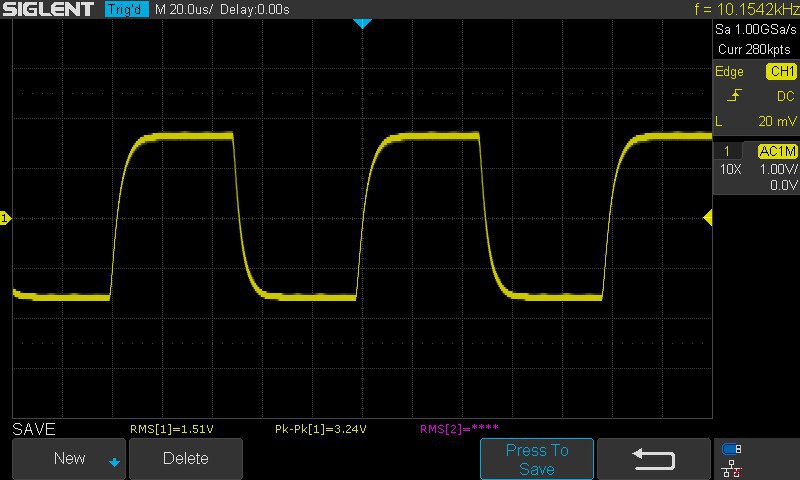
Task: Click the Trig'd status indicator
Action: 127,9
